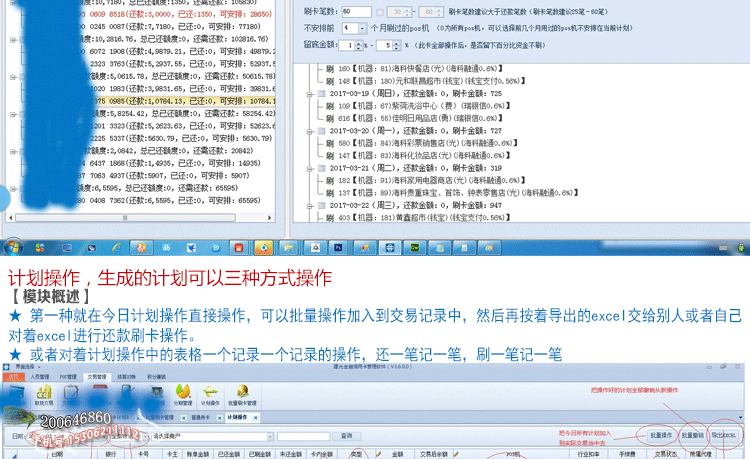Click the calendar icon beside 2017-03-19
The height and width of the screenshot is (459, 750).
[320, 93]
